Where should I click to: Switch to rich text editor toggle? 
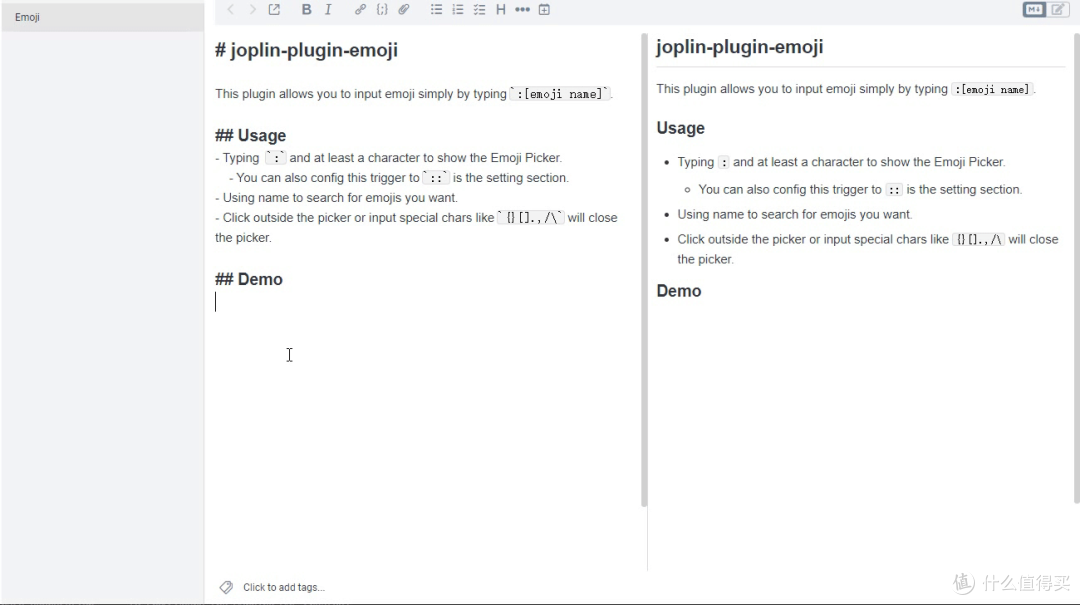point(1058,9)
